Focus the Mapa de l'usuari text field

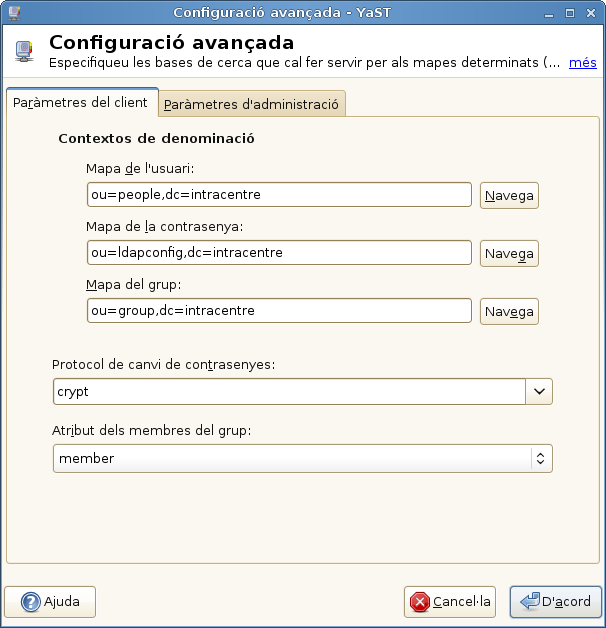279,194
